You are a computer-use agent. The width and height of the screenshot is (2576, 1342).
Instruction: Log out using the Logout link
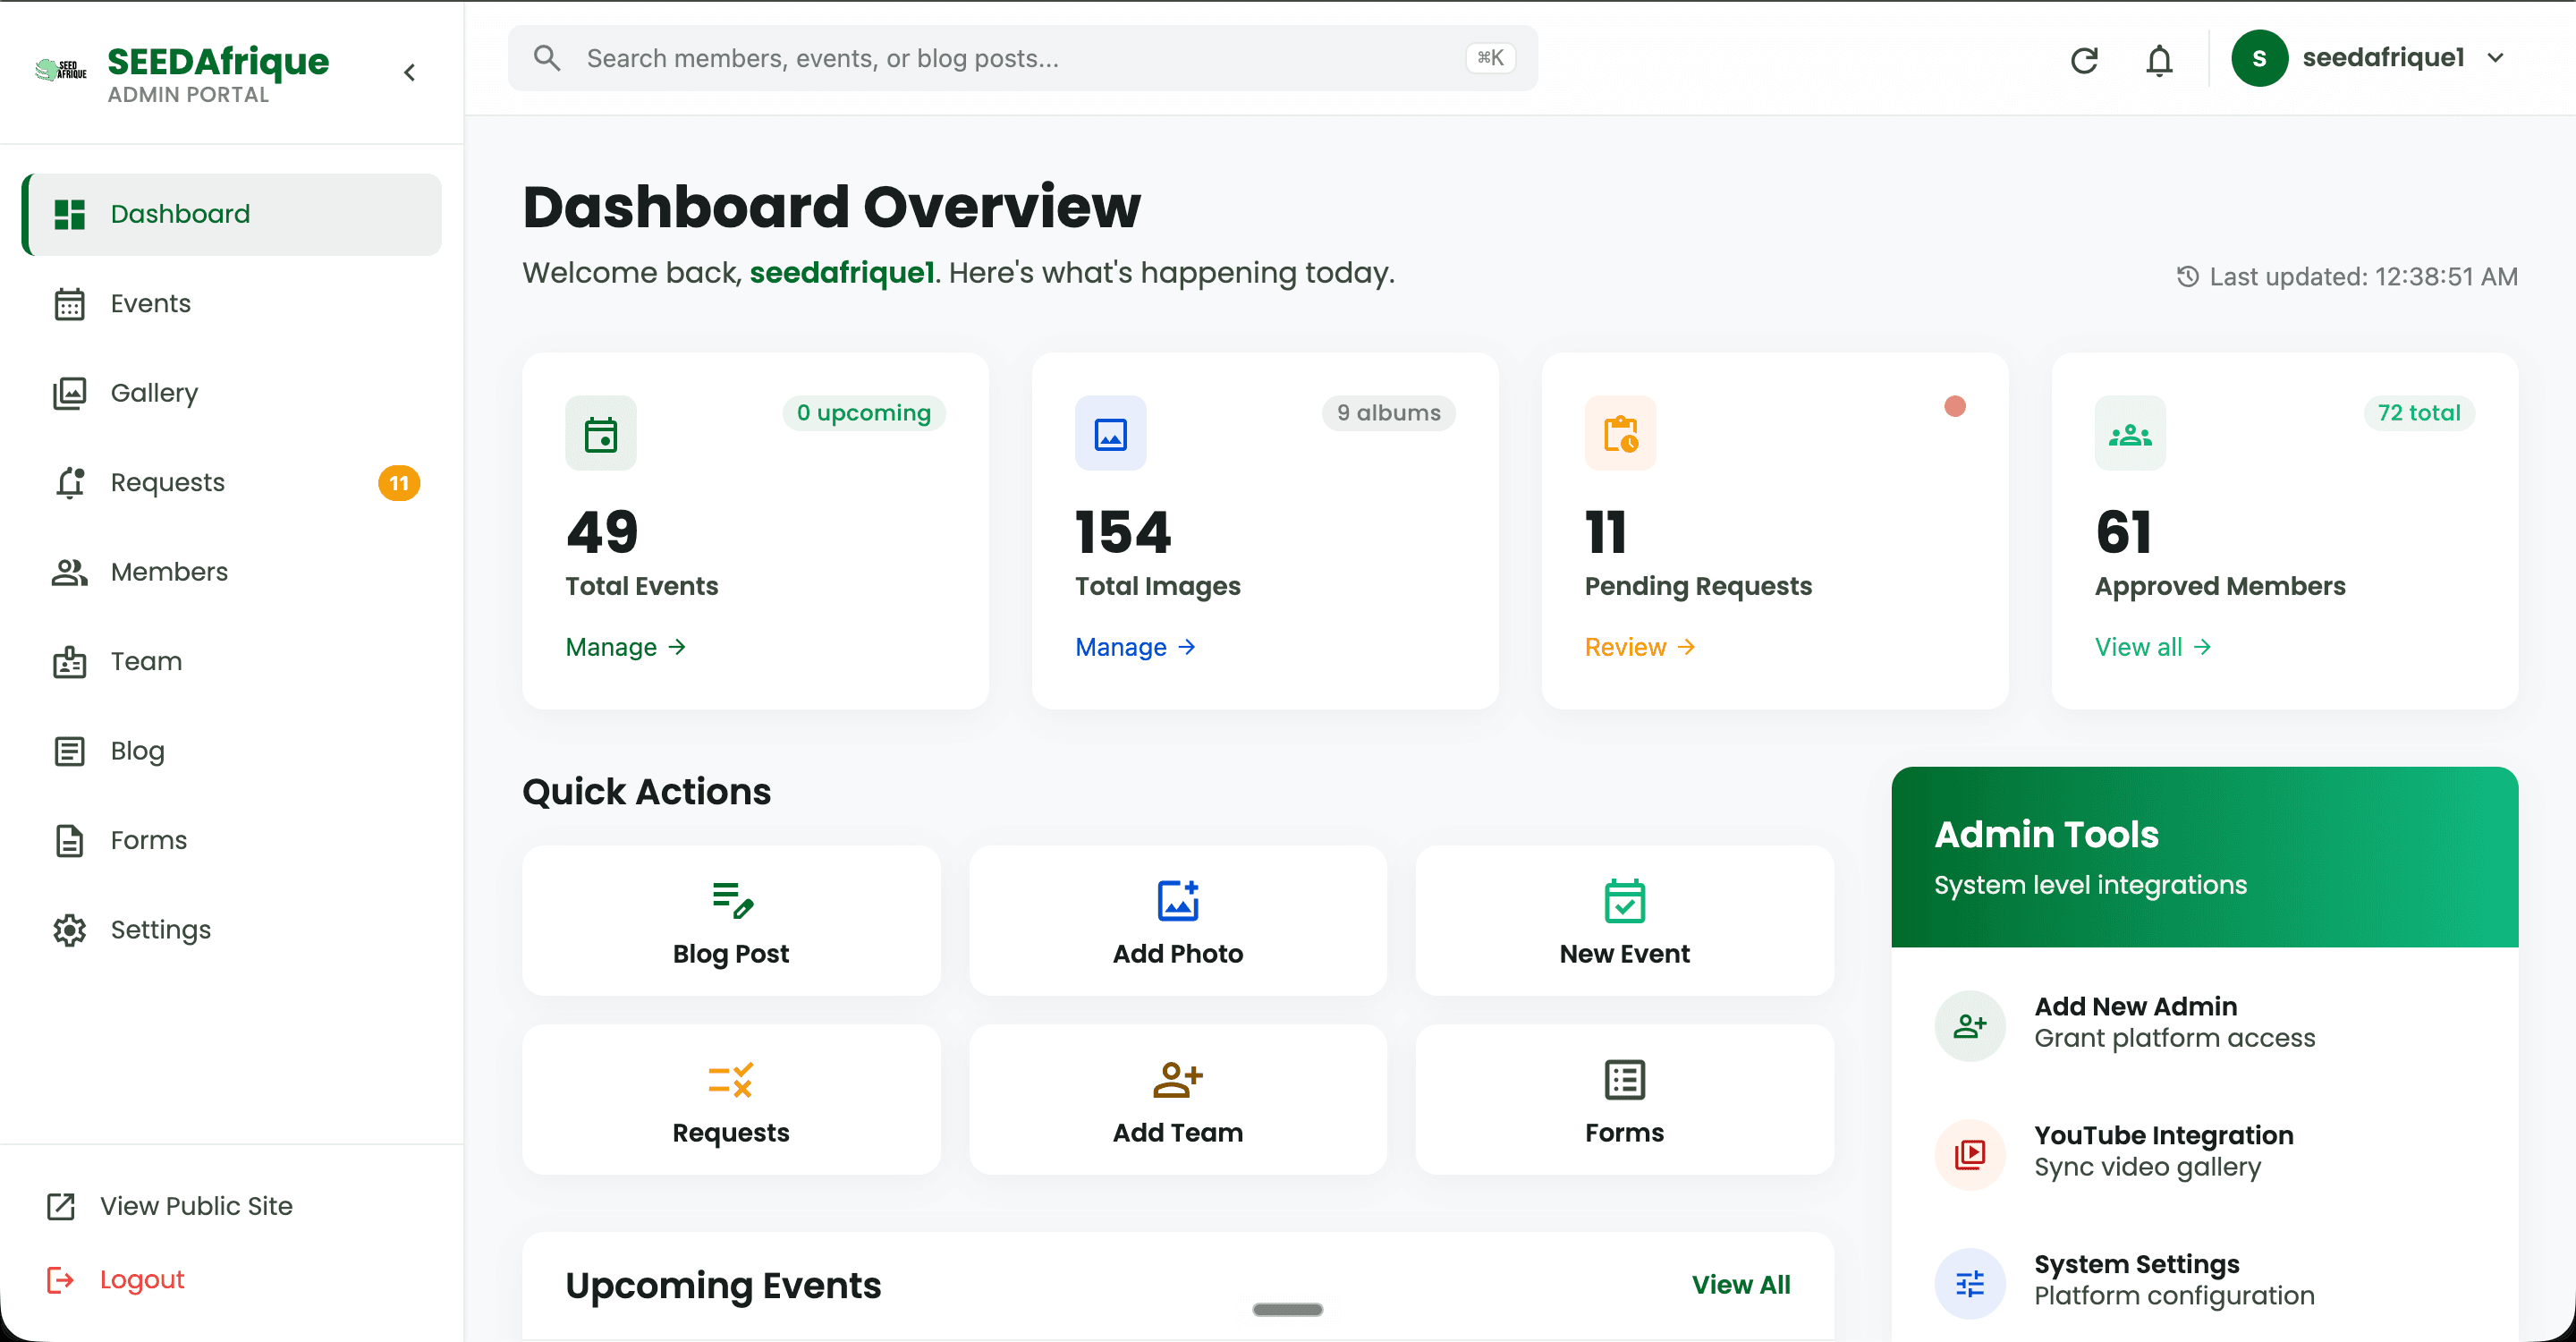coord(116,1279)
